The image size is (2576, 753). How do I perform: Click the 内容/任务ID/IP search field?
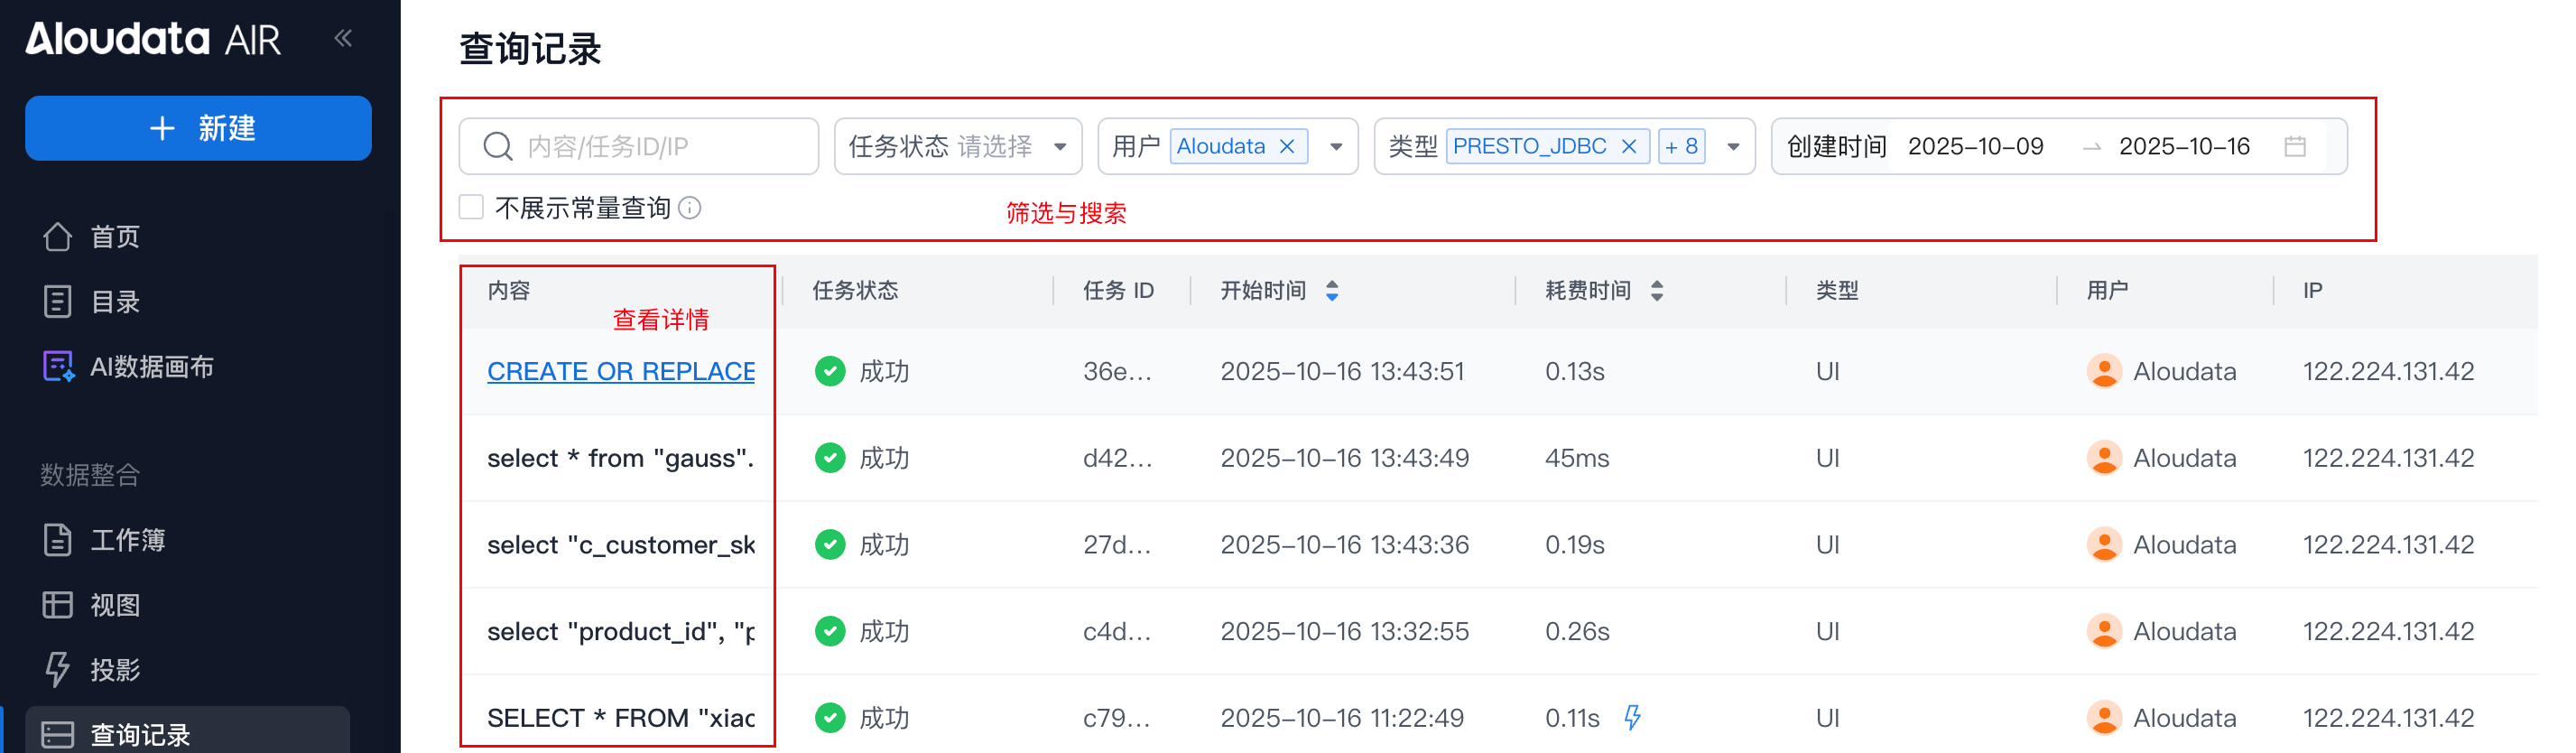pyautogui.click(x=660, y=147)
